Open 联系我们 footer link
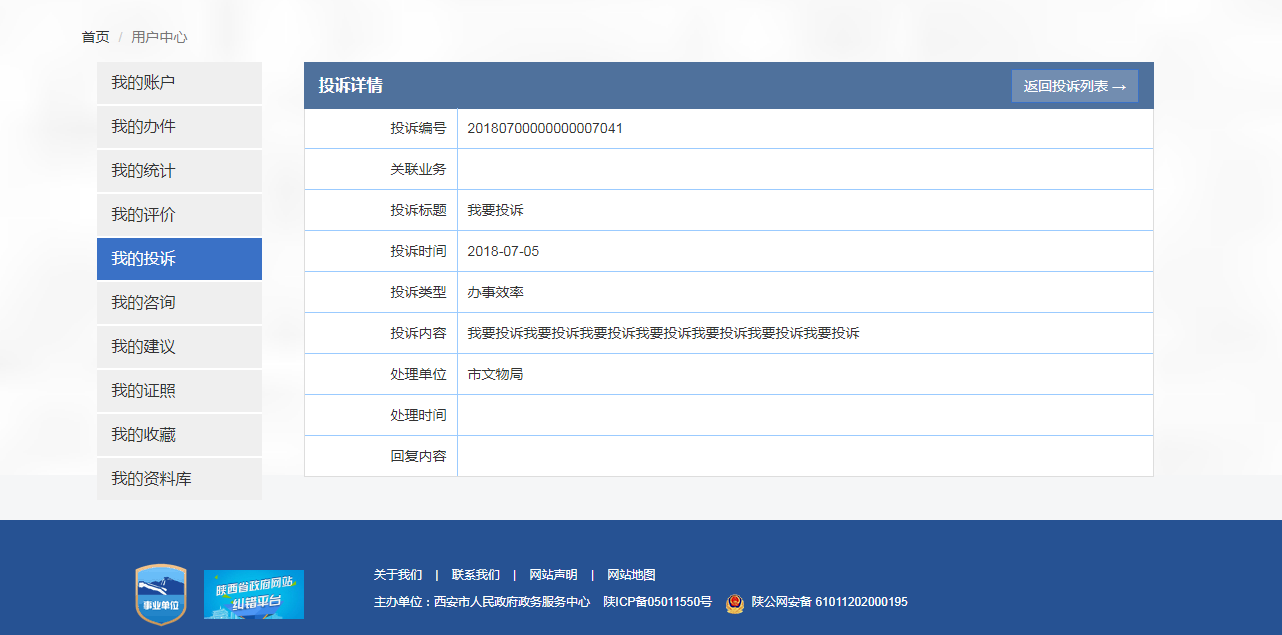The image size is (1282, 635). [476, 575]
